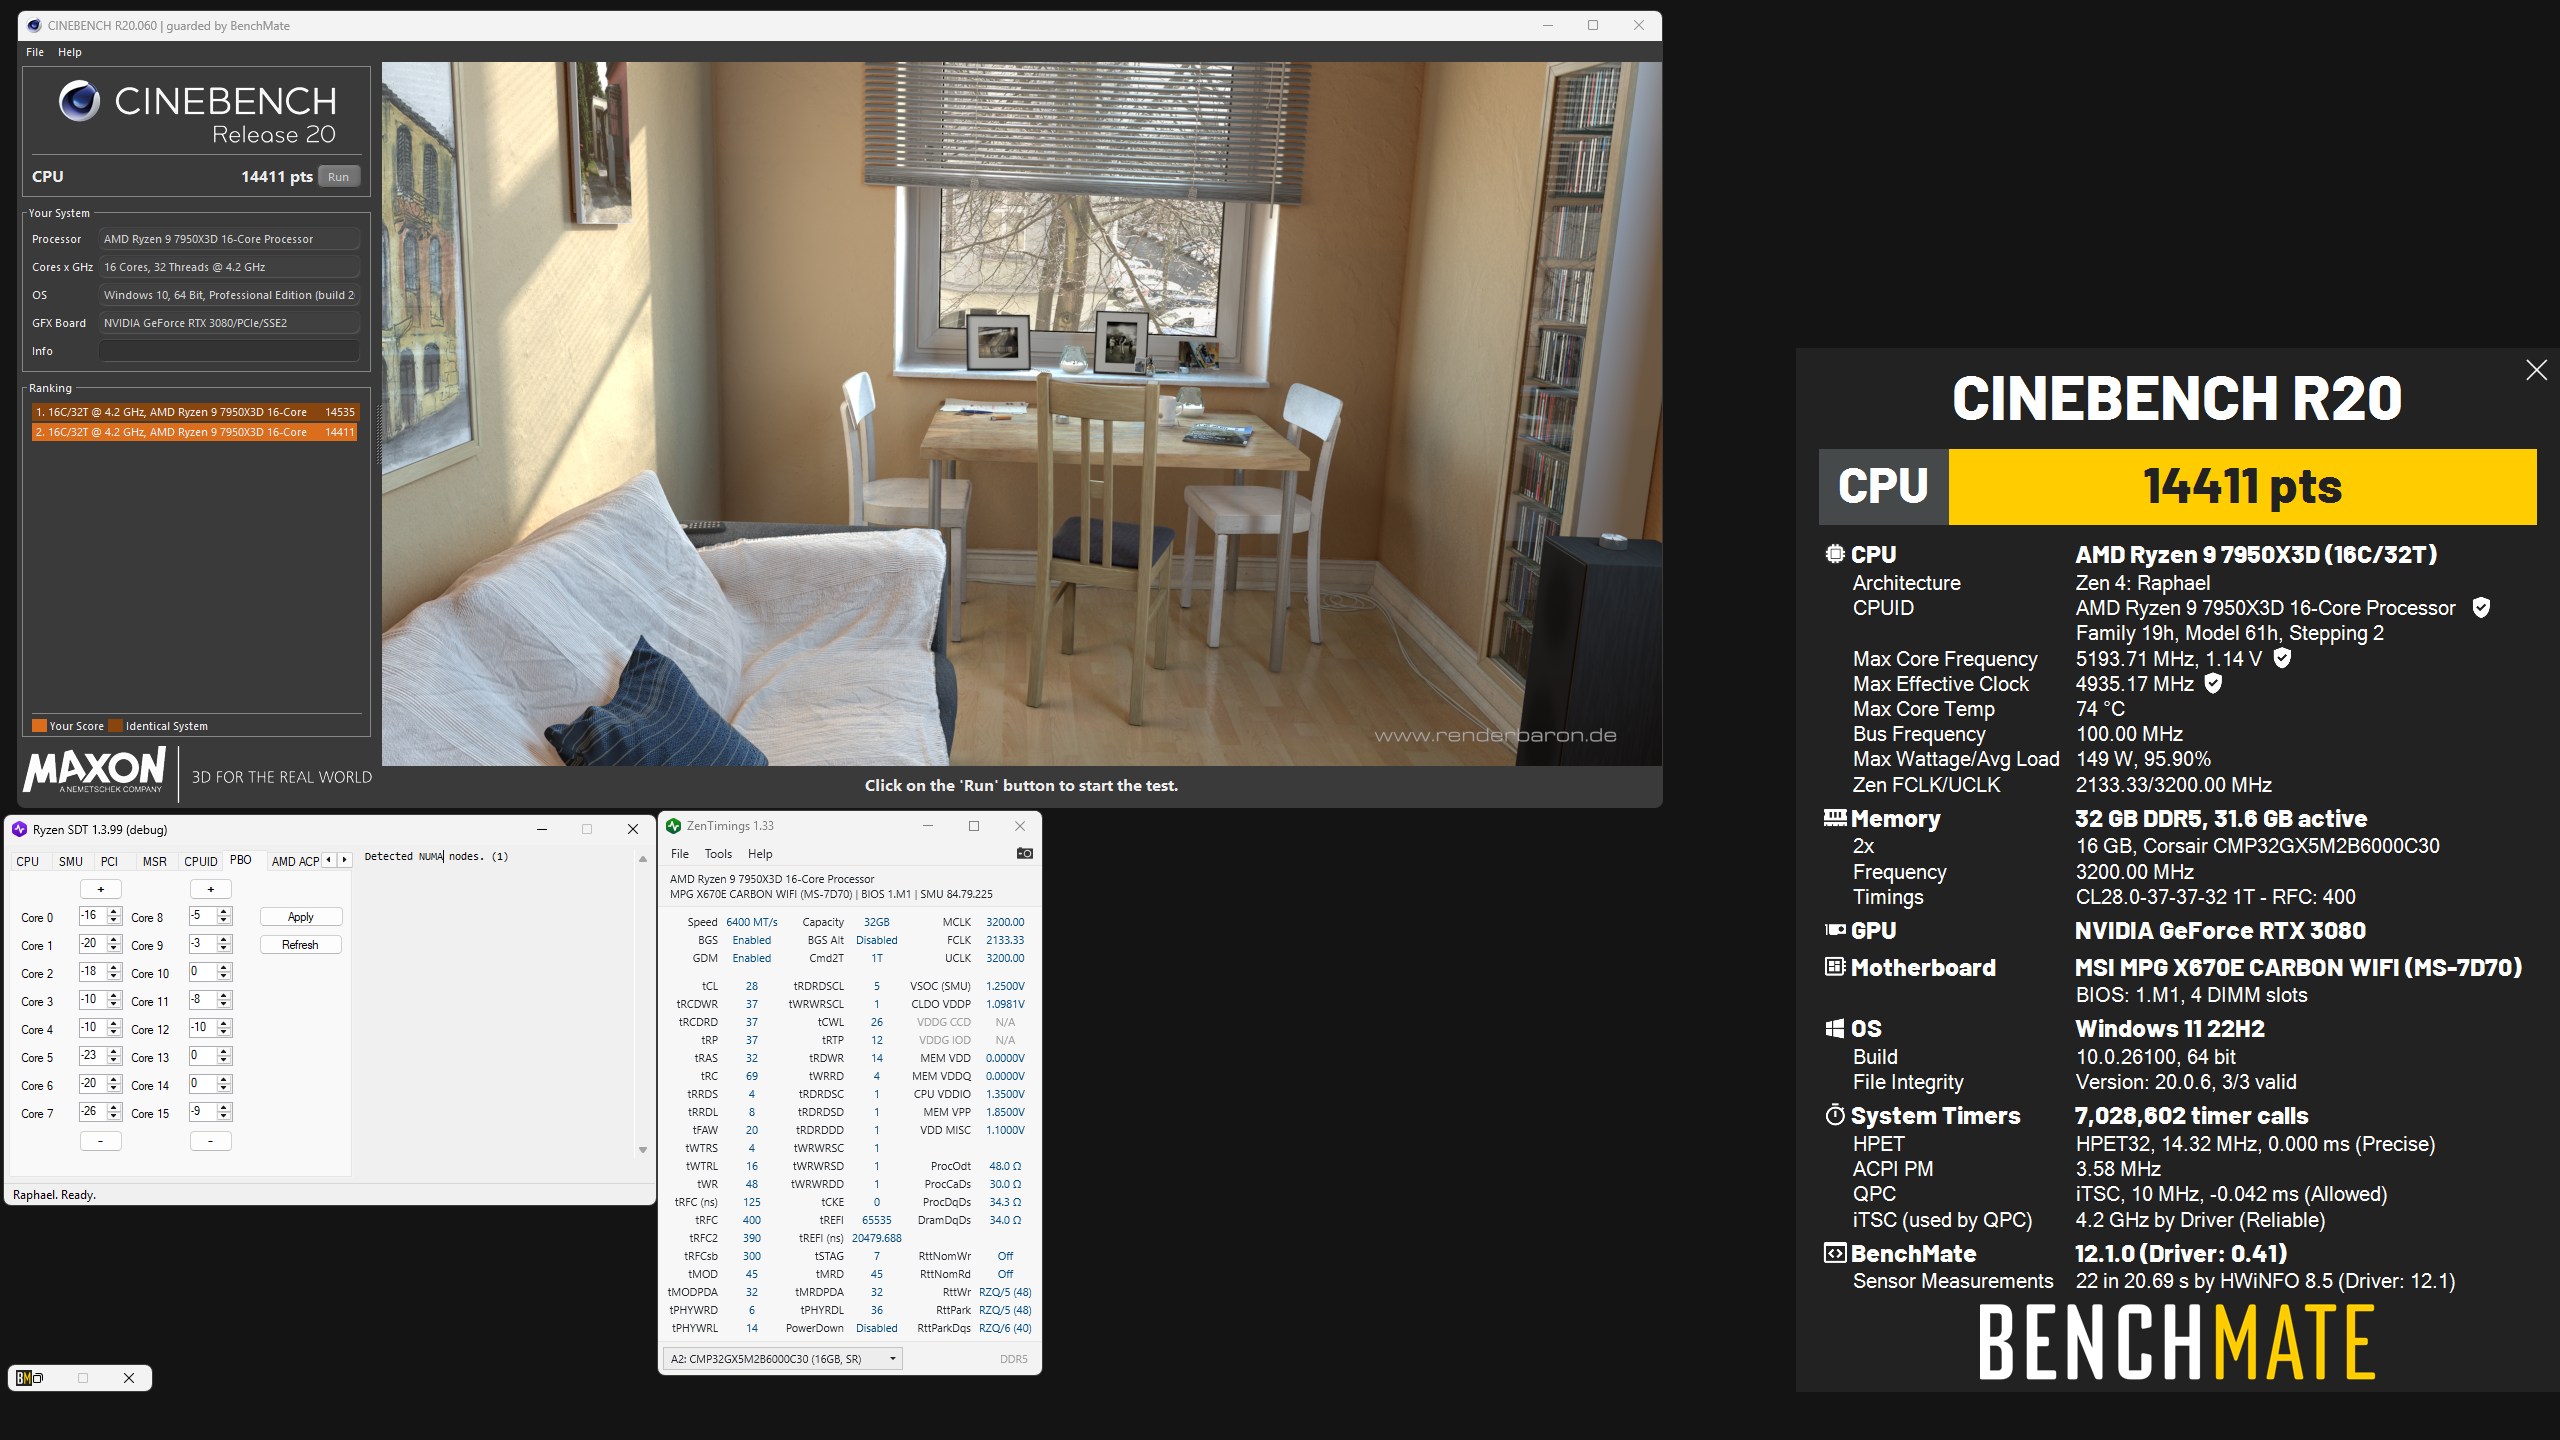2560x1440 pixels.
Task: Open Cinebench Help menu
Action: click(x=70, y=52)
